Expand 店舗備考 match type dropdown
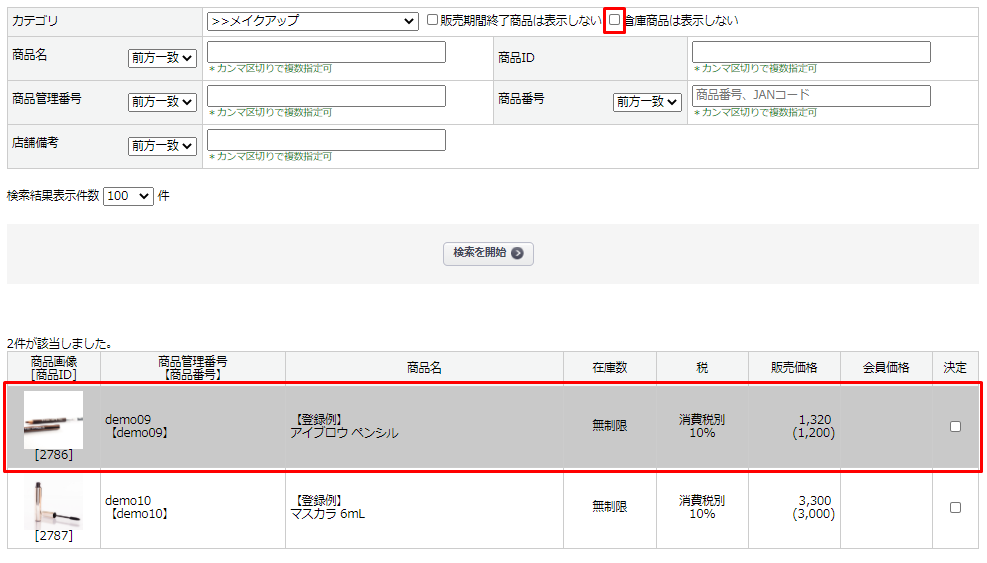Viewport: 987px width, 563px height. 162,146
